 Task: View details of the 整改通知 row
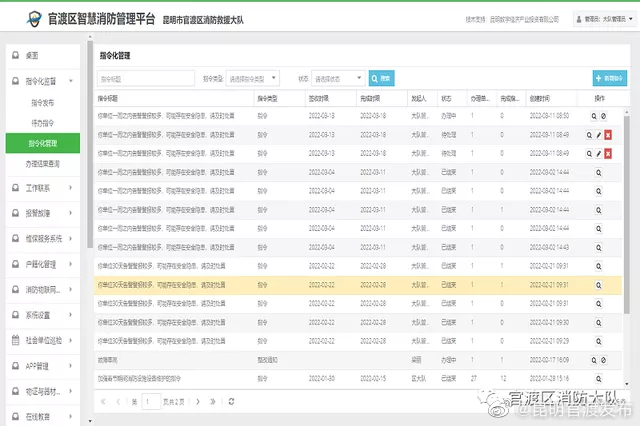[x=594, y=360]
